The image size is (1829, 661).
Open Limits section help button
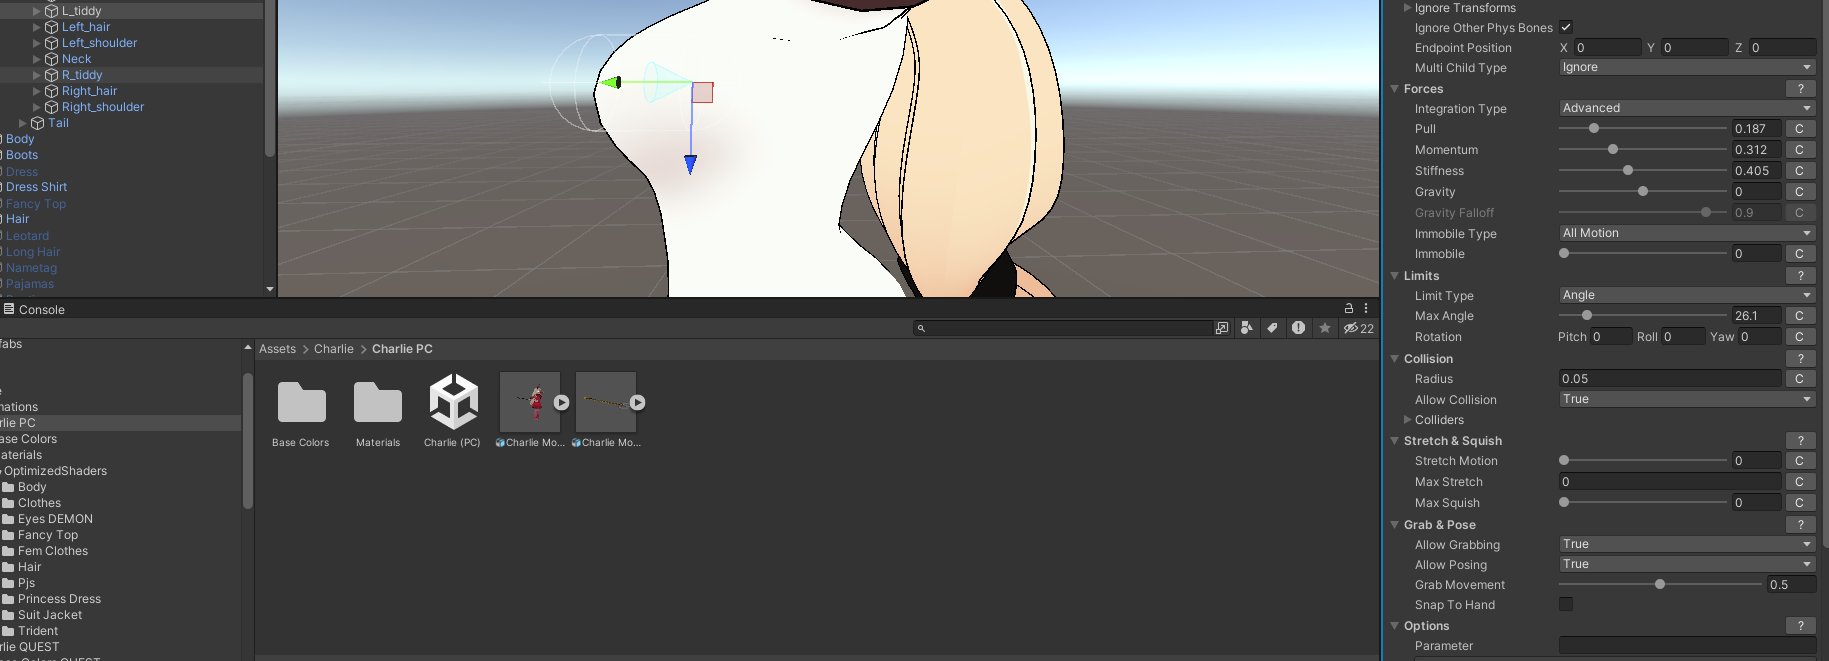pyautogui.click(x=1800, y=276)
